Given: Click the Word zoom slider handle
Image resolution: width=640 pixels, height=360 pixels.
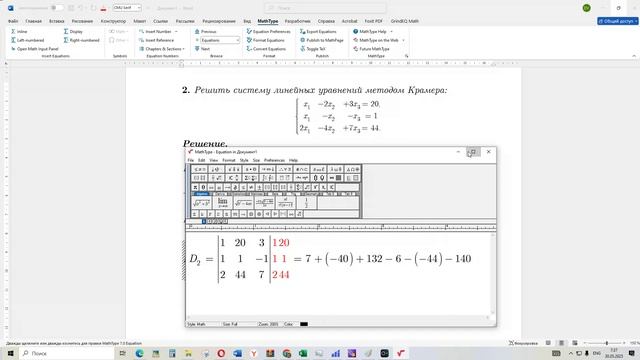Looking at the screenshot, I should coord(607,343).
